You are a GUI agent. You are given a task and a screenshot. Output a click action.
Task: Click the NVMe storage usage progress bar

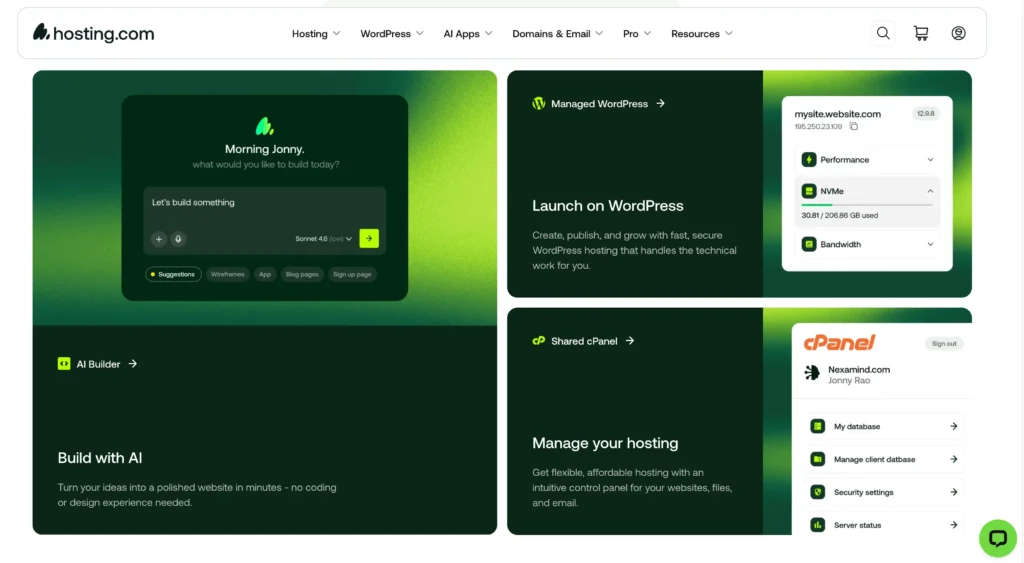coord(867,205)
